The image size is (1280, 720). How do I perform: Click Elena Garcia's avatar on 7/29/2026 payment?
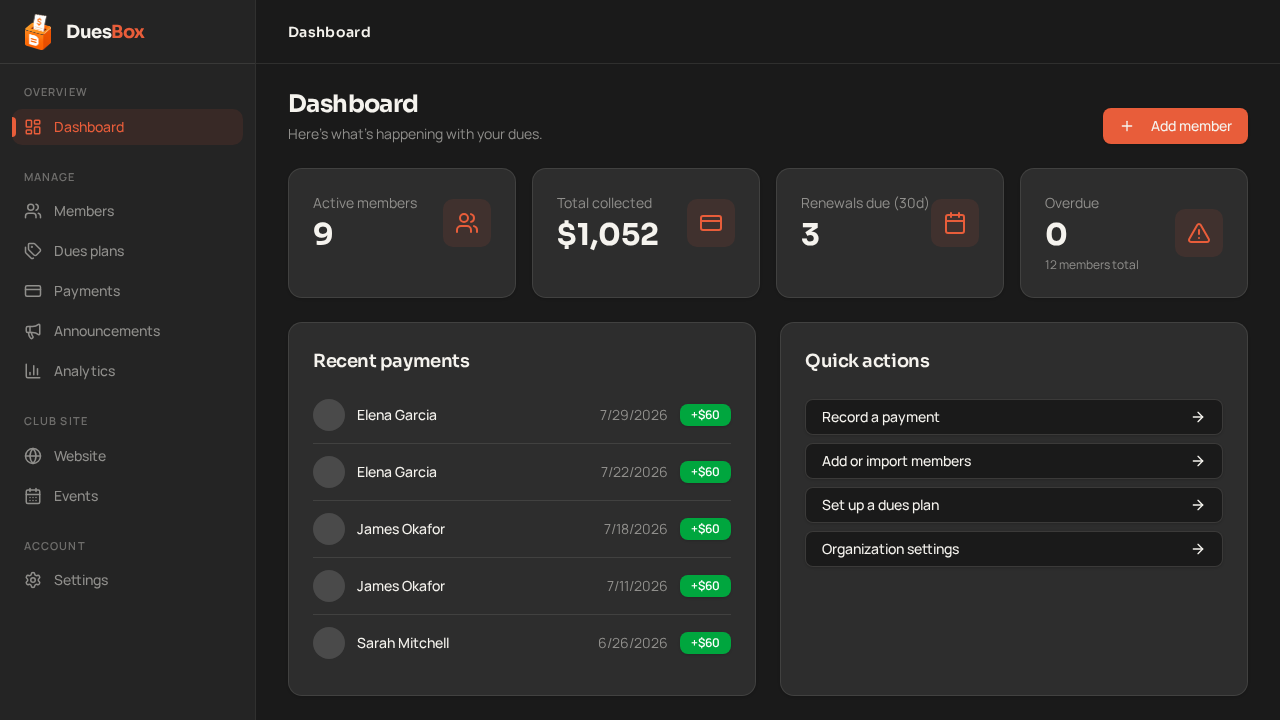(329, 415)
